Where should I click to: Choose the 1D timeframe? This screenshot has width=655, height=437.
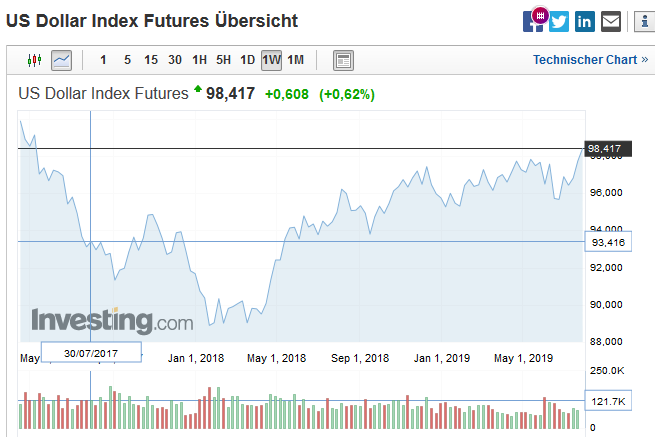pos(247,60)
